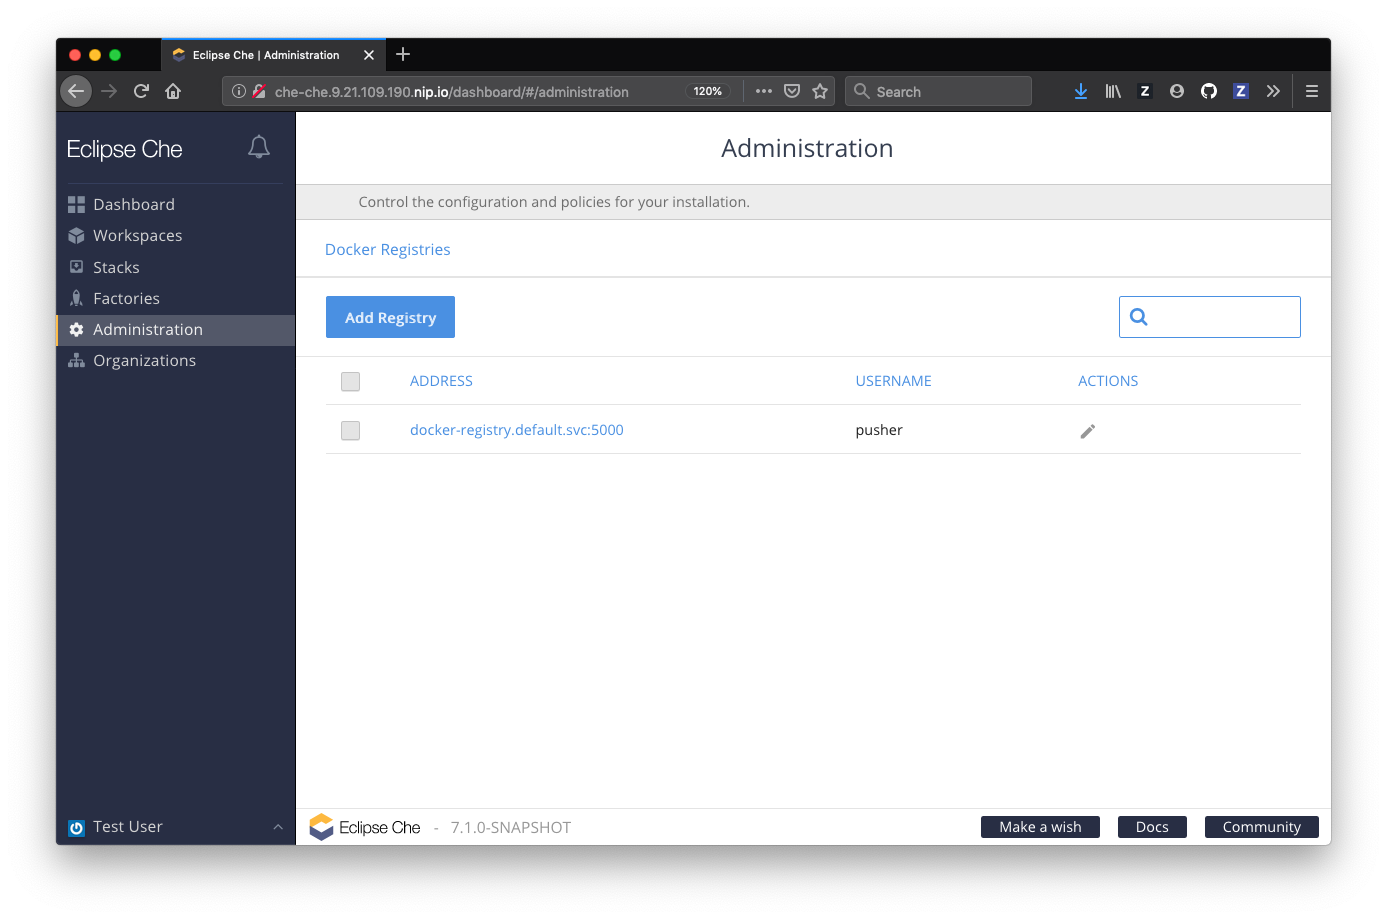
Task: Click the magnifier icon in registry search
Action: point(1138,317)
